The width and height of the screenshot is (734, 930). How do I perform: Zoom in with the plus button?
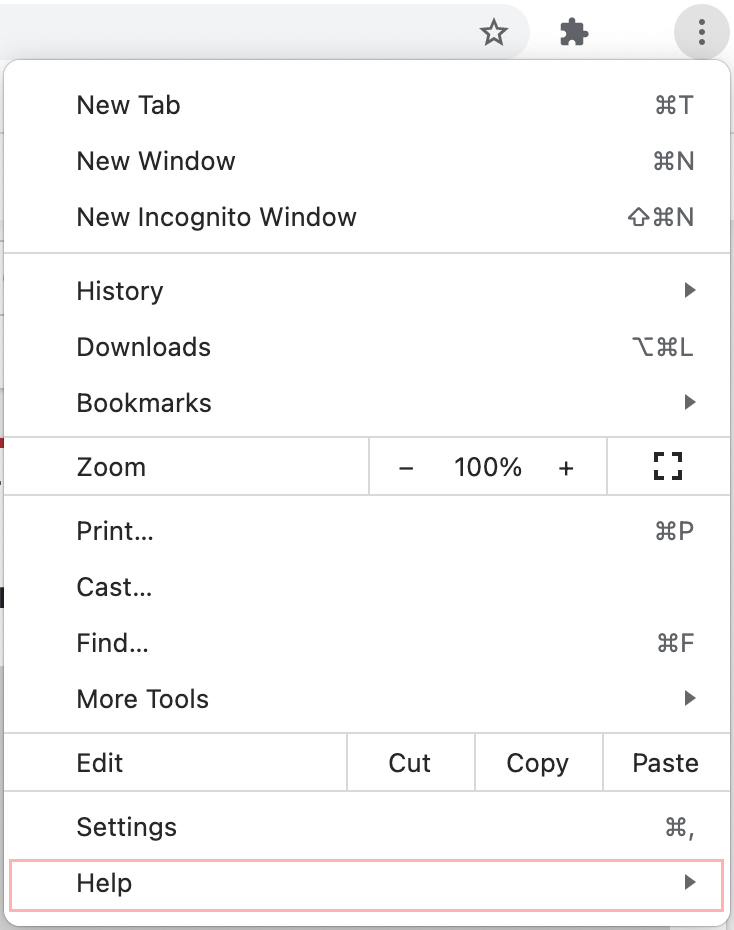566,468
